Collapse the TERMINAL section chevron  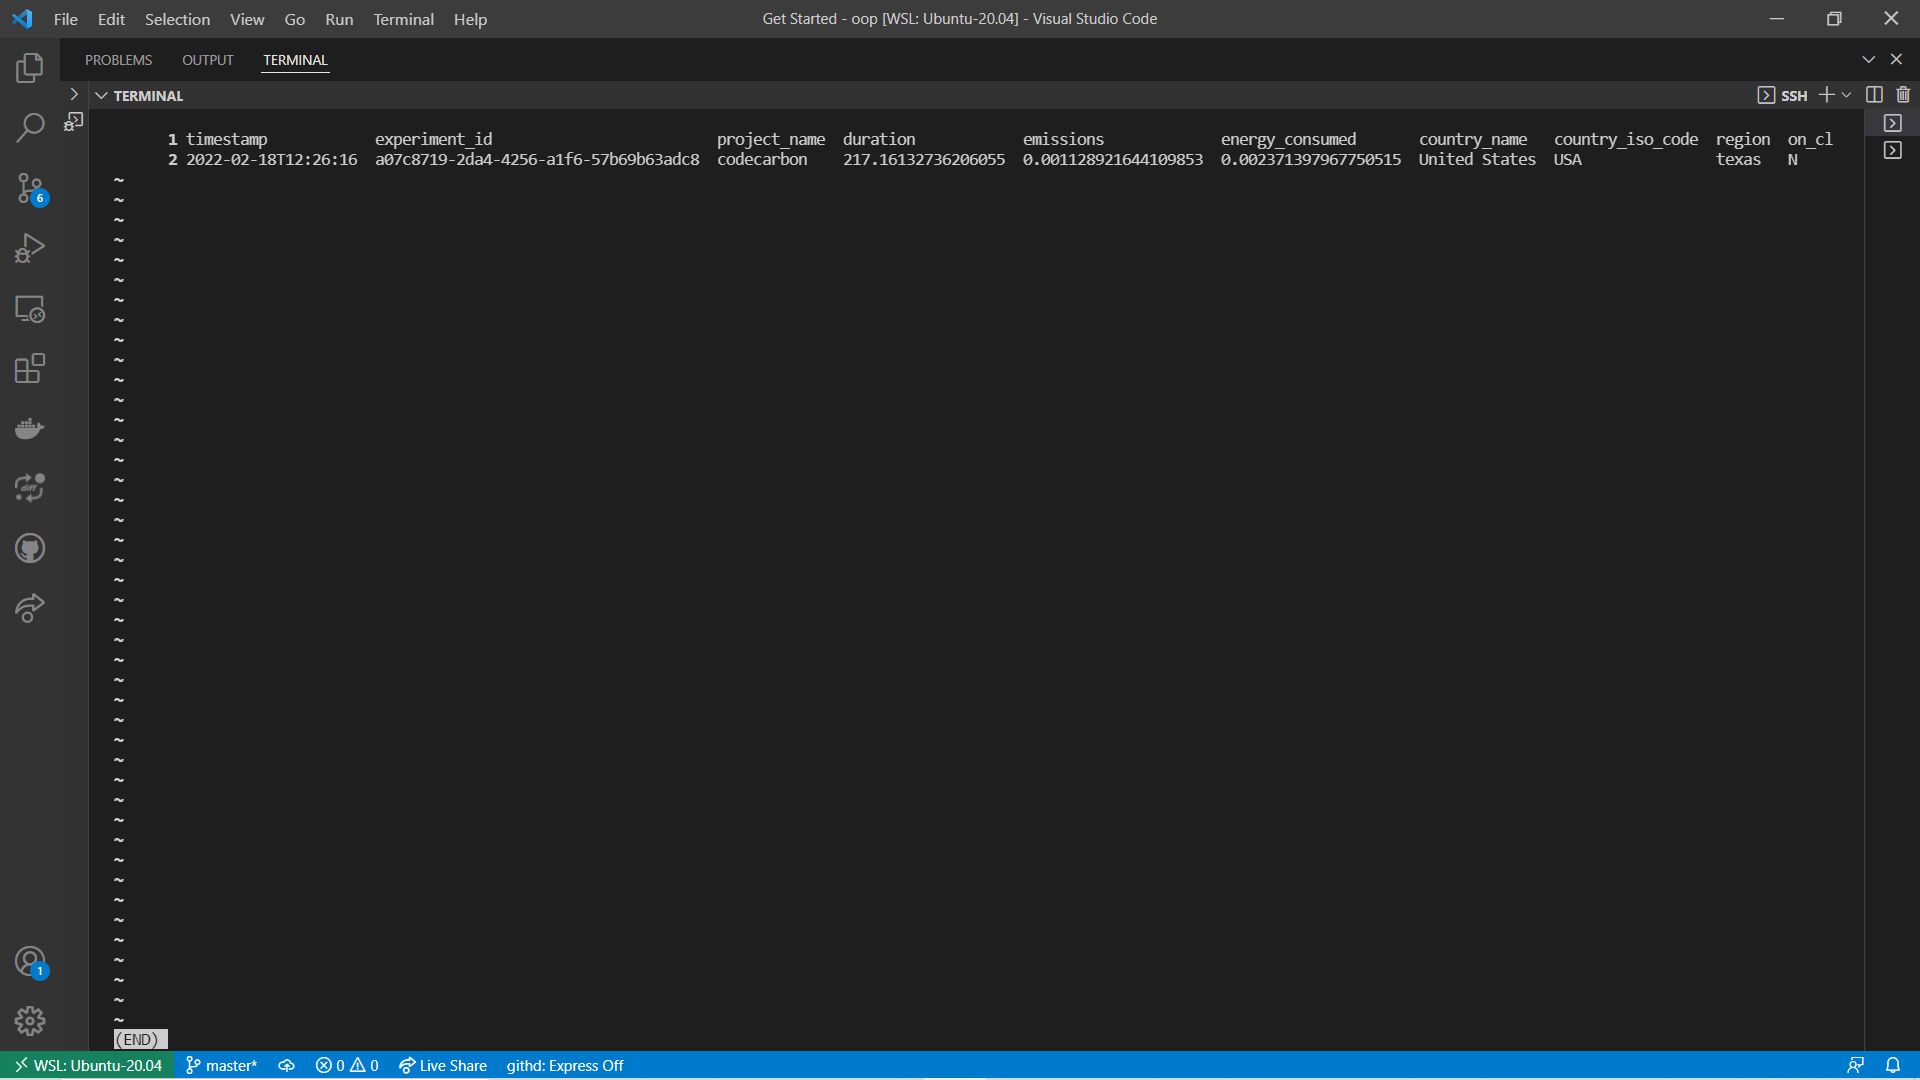[101, 95]
